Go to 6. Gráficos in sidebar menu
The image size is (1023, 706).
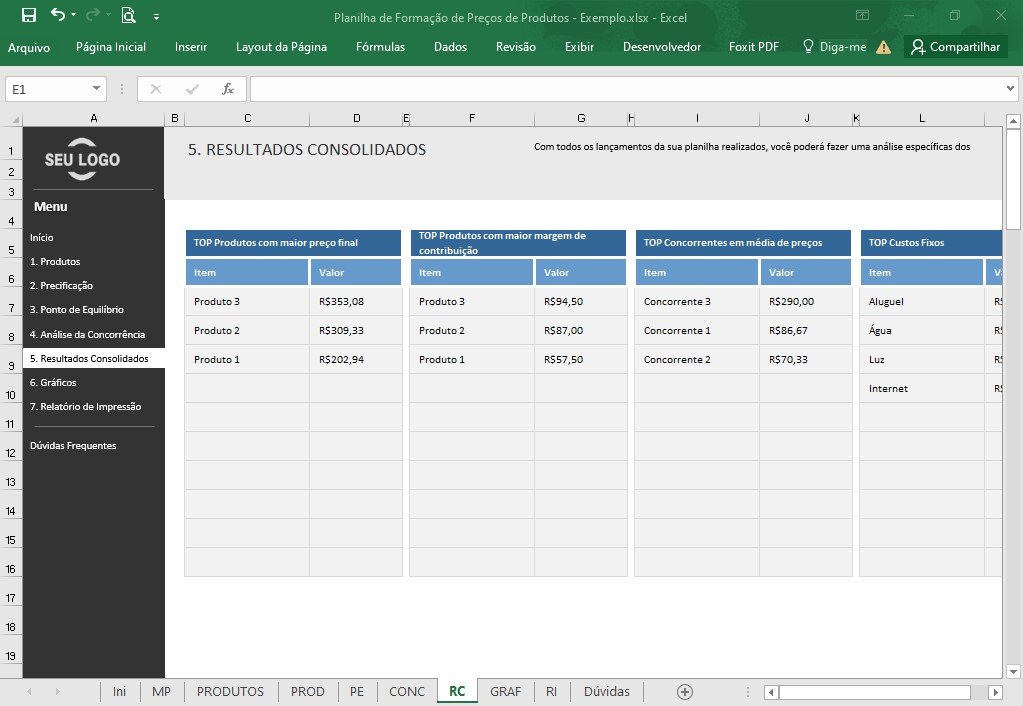coord(53,382)
